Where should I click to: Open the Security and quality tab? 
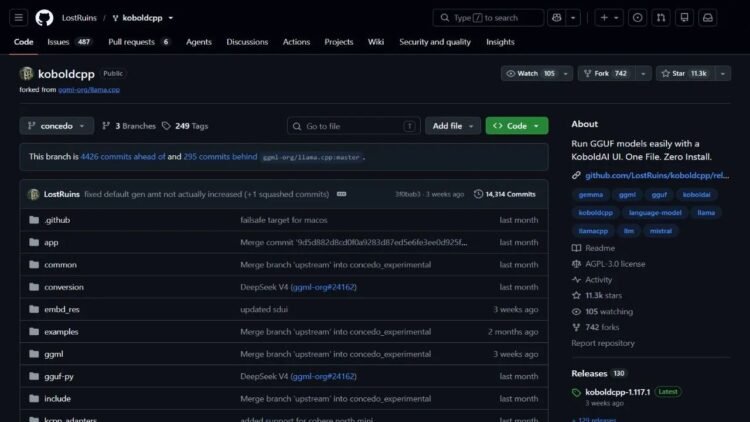click(435, 42)
